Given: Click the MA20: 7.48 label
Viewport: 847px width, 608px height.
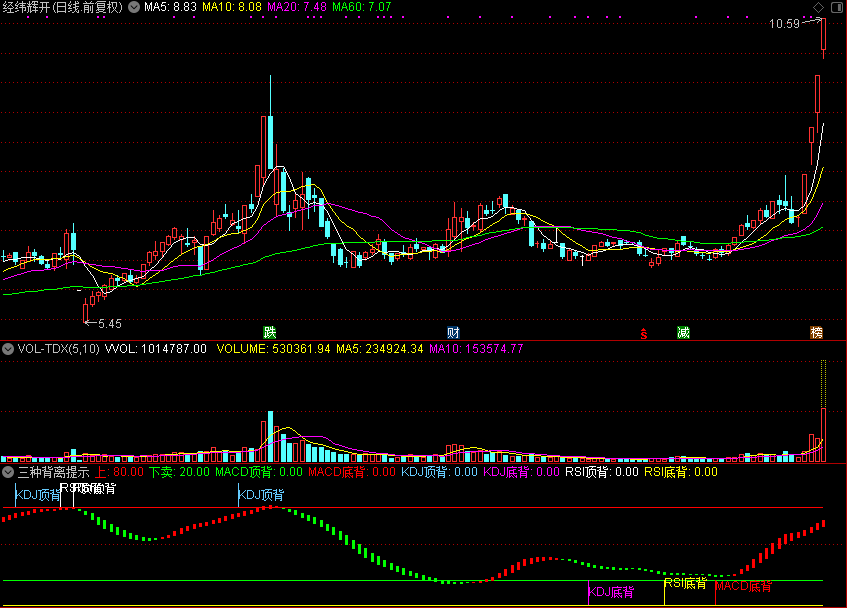Looking at the screenshot, I should (x=297, y=7).
